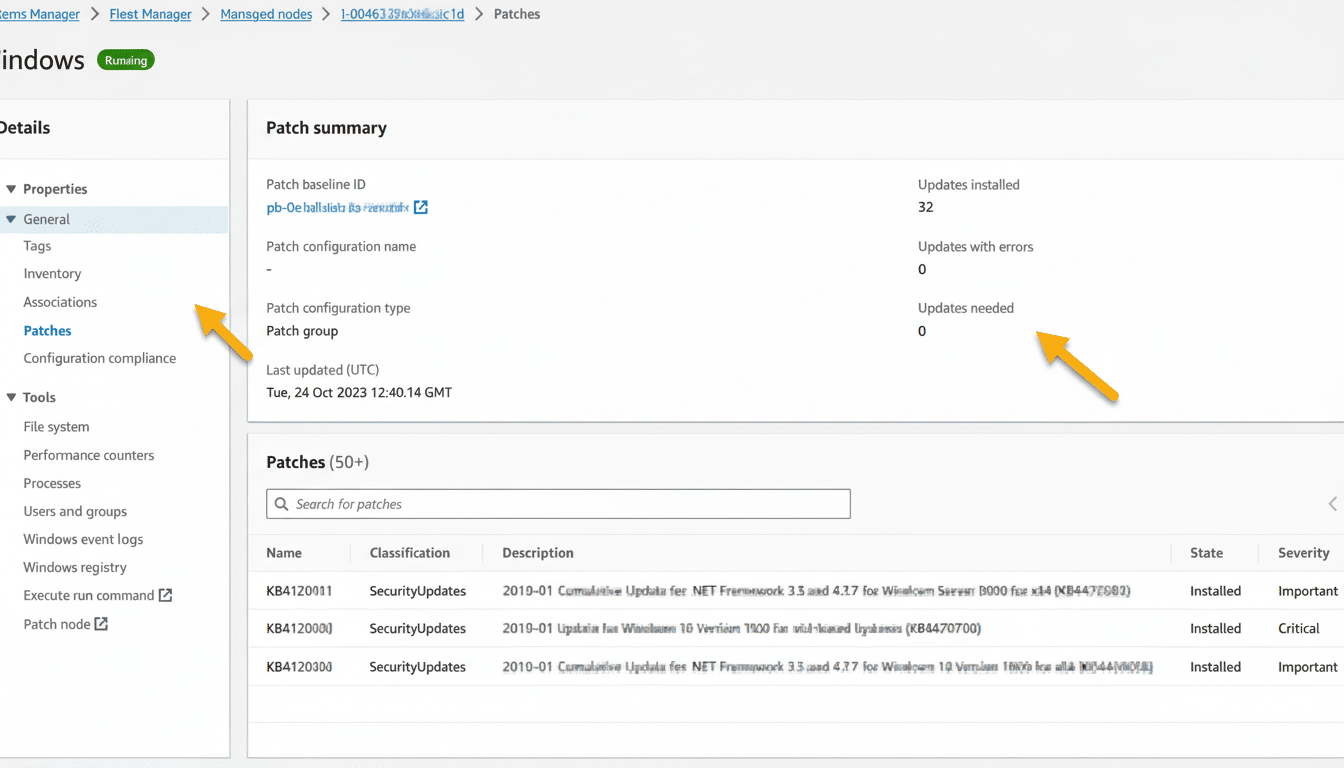Open the Windows registry tool
The height and width of the screenshot is (768, 1344).
pos(74,566)
